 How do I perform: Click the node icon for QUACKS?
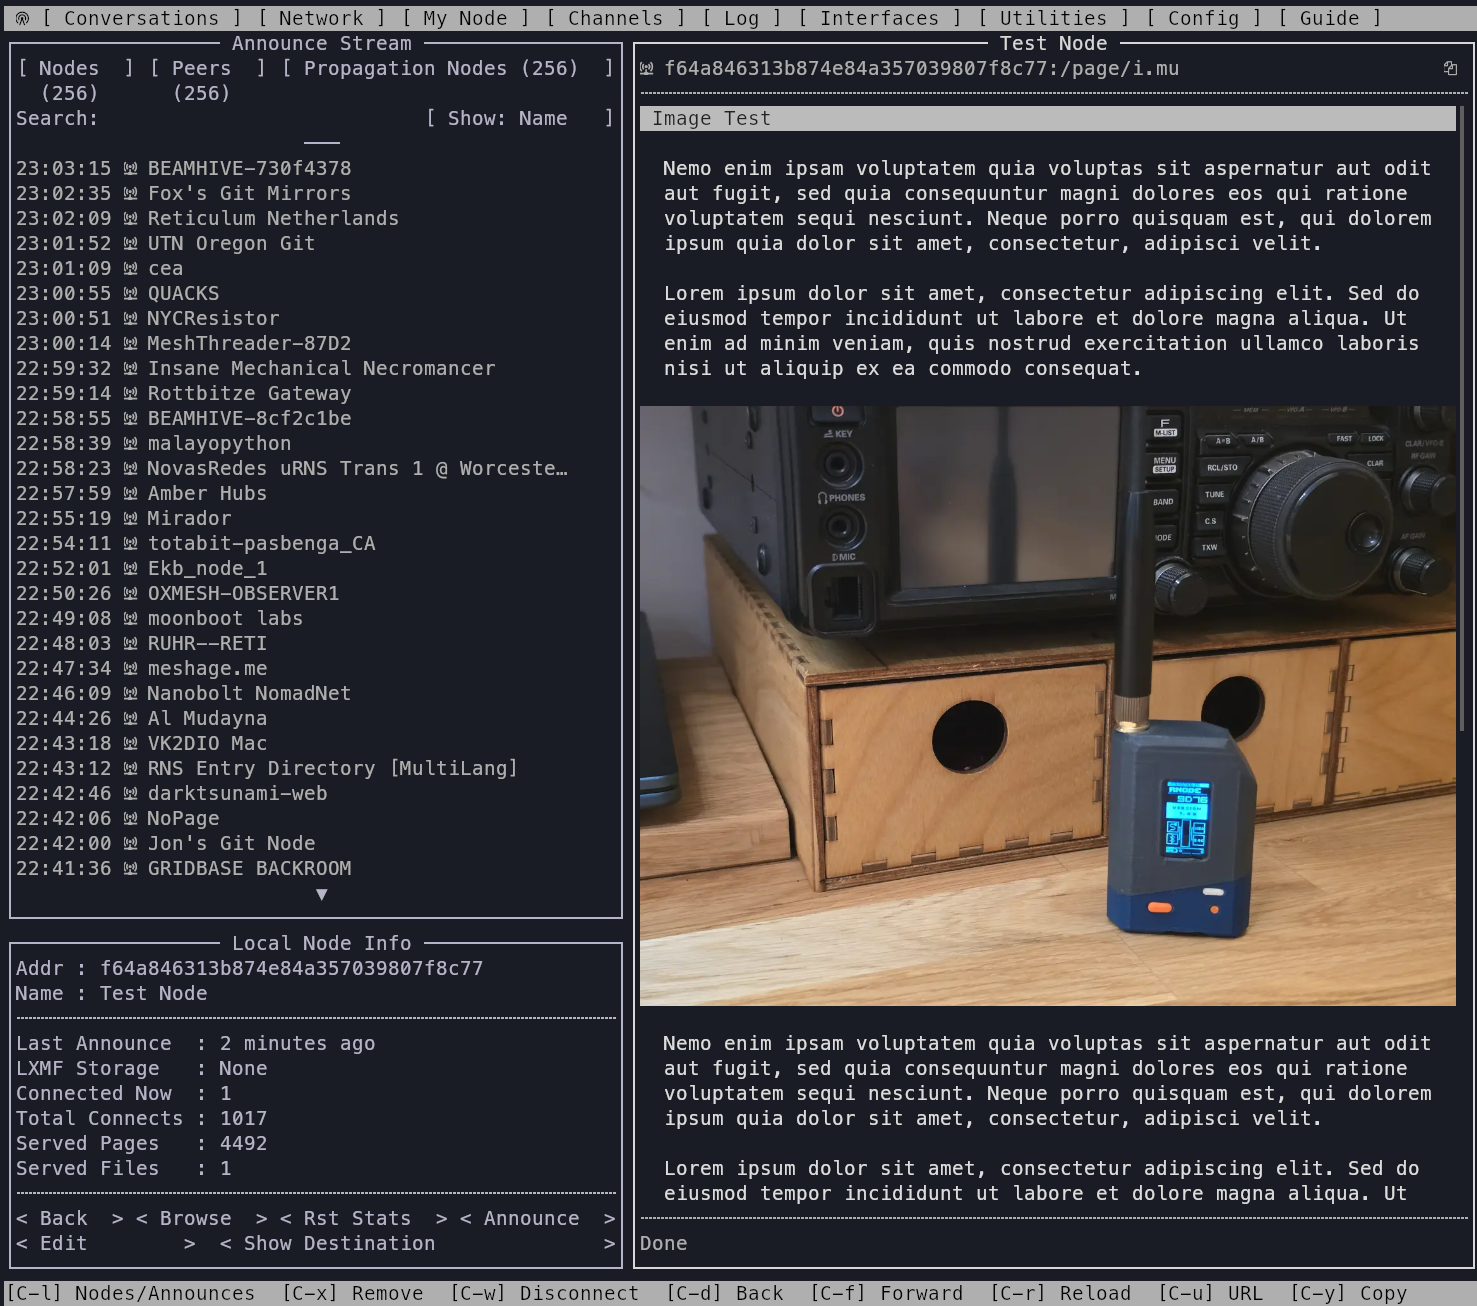point(130,293)
